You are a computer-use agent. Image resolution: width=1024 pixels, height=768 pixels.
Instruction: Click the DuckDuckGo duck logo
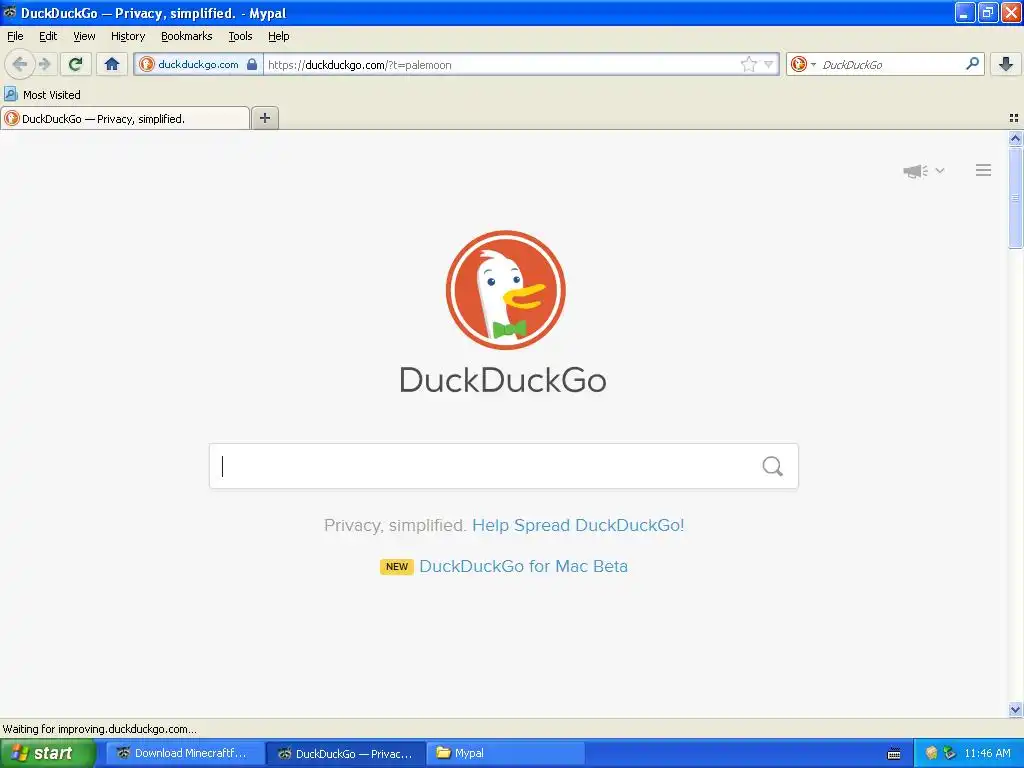click(505, 290)
